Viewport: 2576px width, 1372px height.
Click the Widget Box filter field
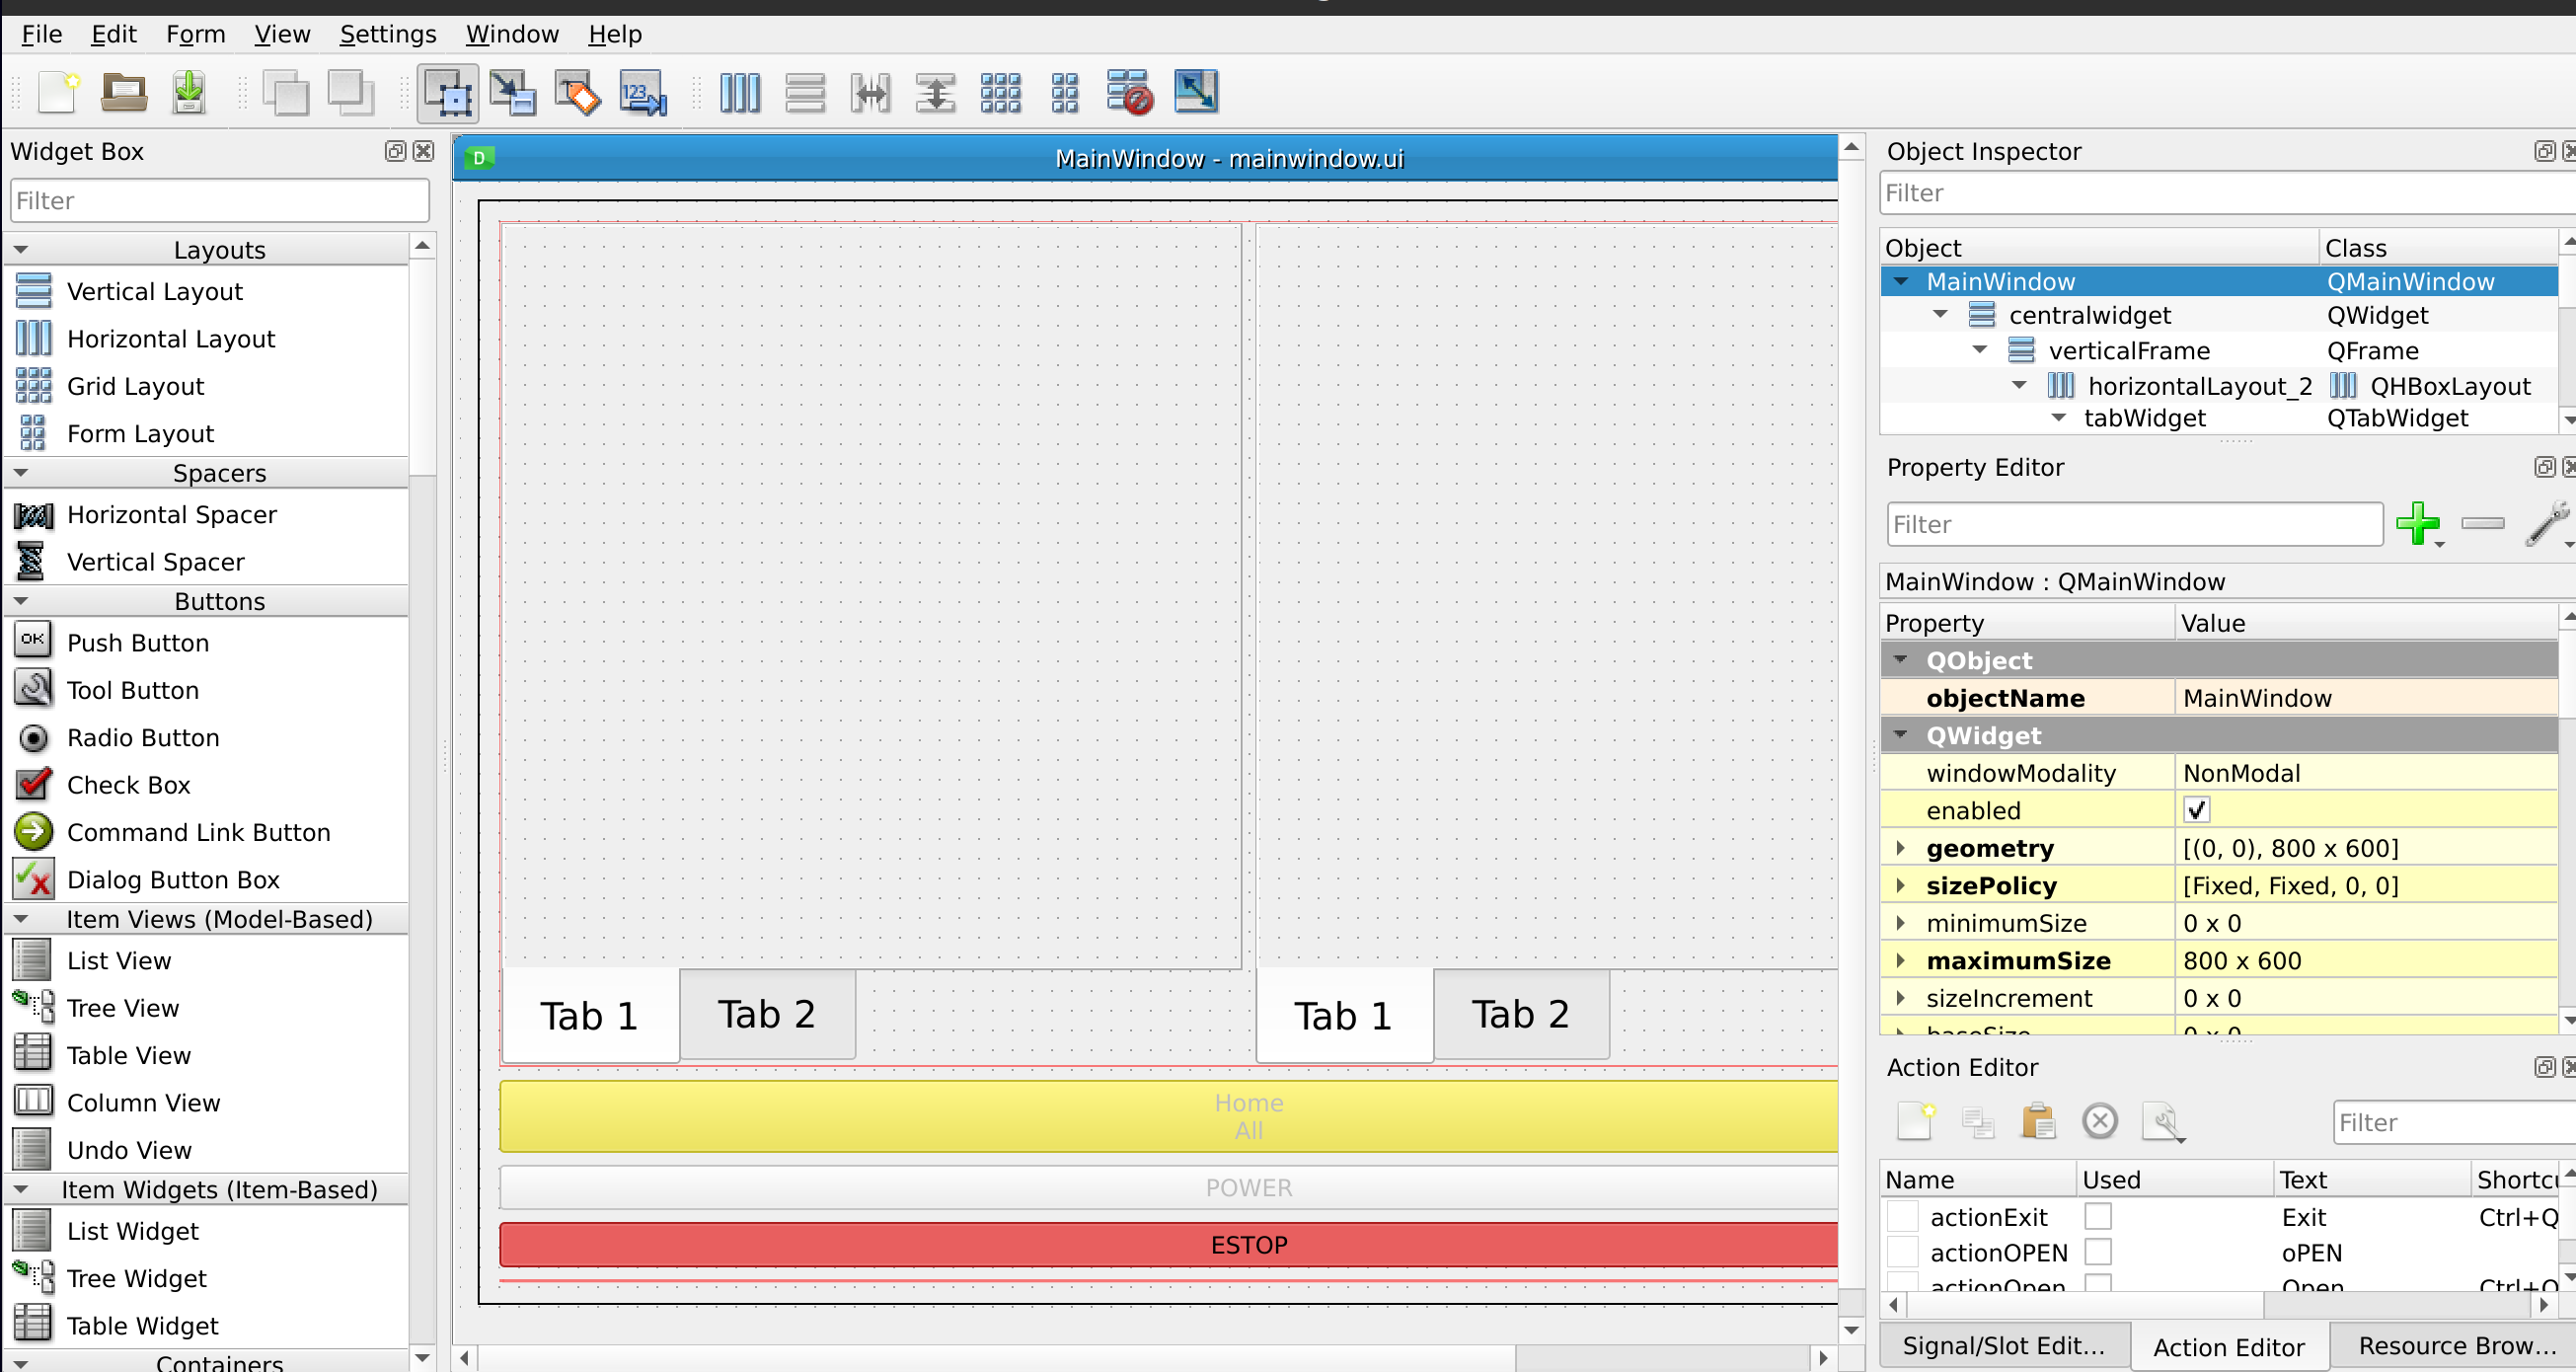220,200
